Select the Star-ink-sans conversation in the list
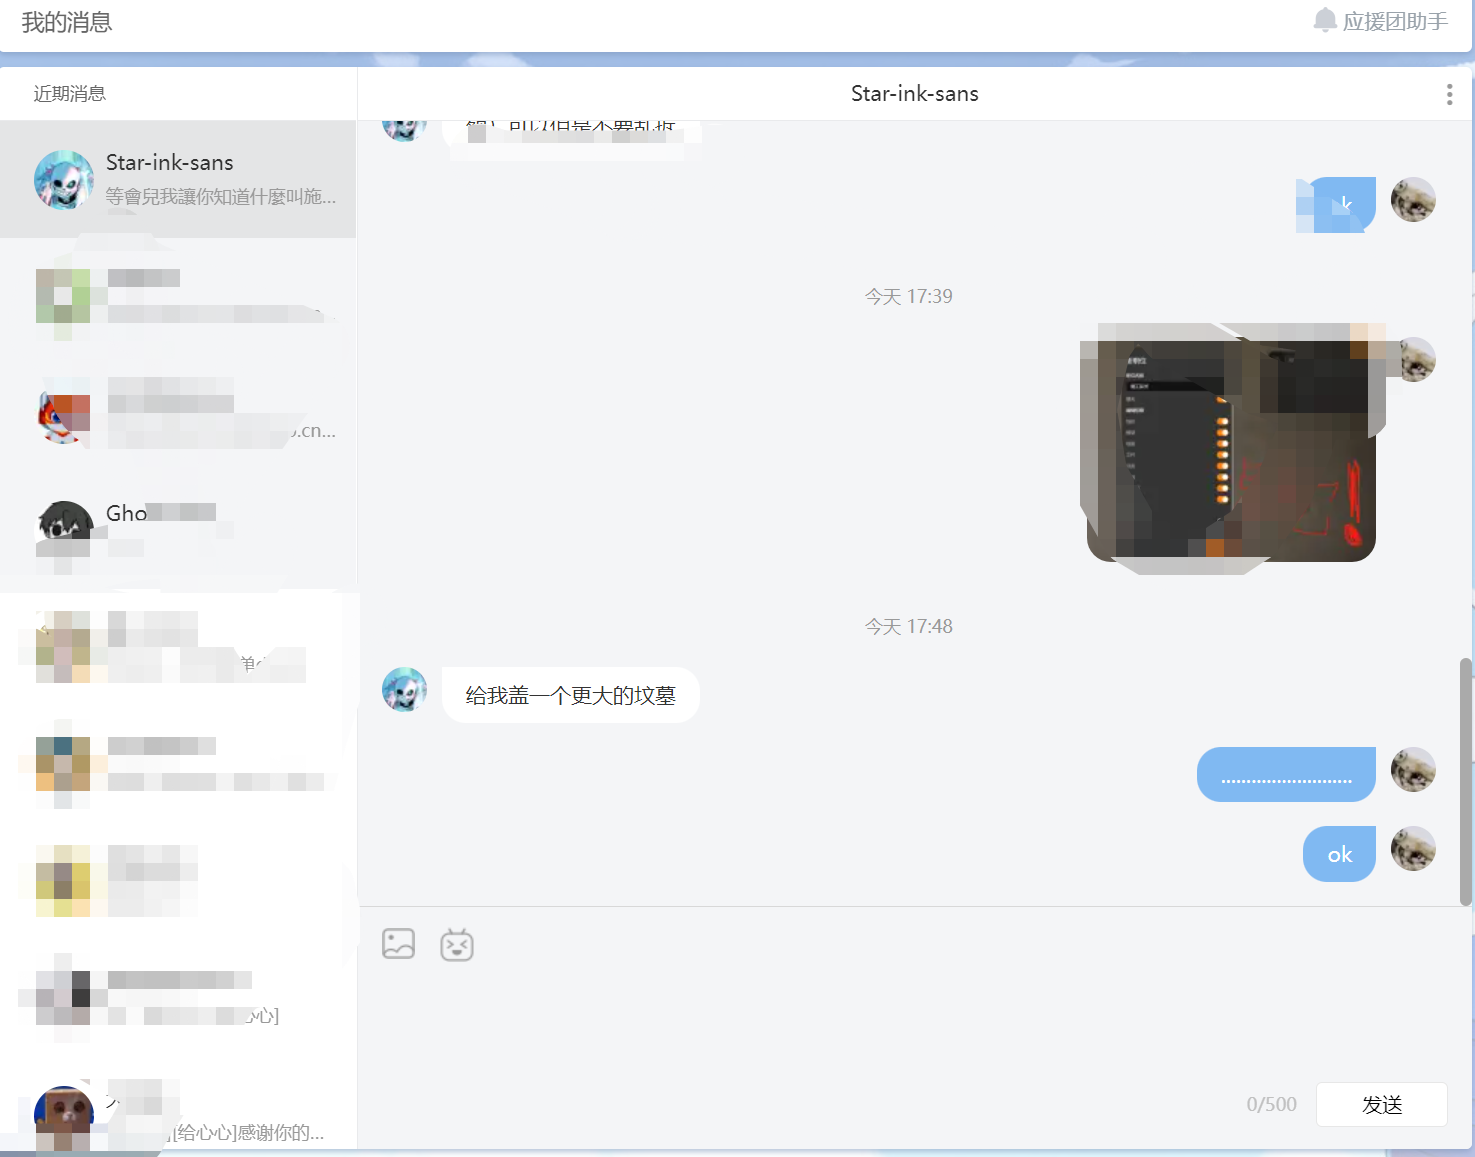 (178, 179)
